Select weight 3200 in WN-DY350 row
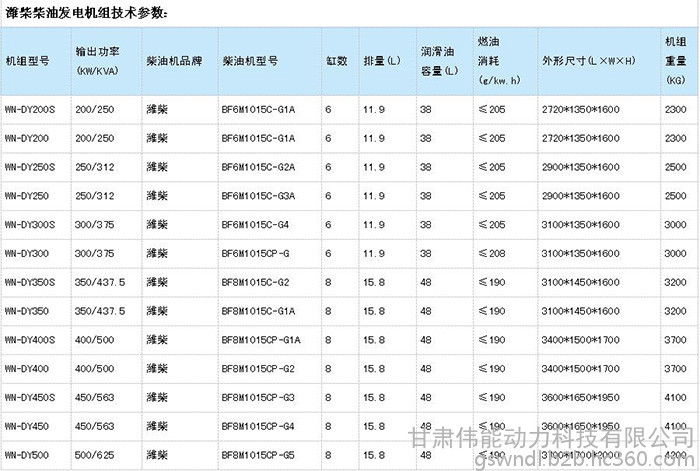Viewport: 700px width, 471px height. (675, 311)
